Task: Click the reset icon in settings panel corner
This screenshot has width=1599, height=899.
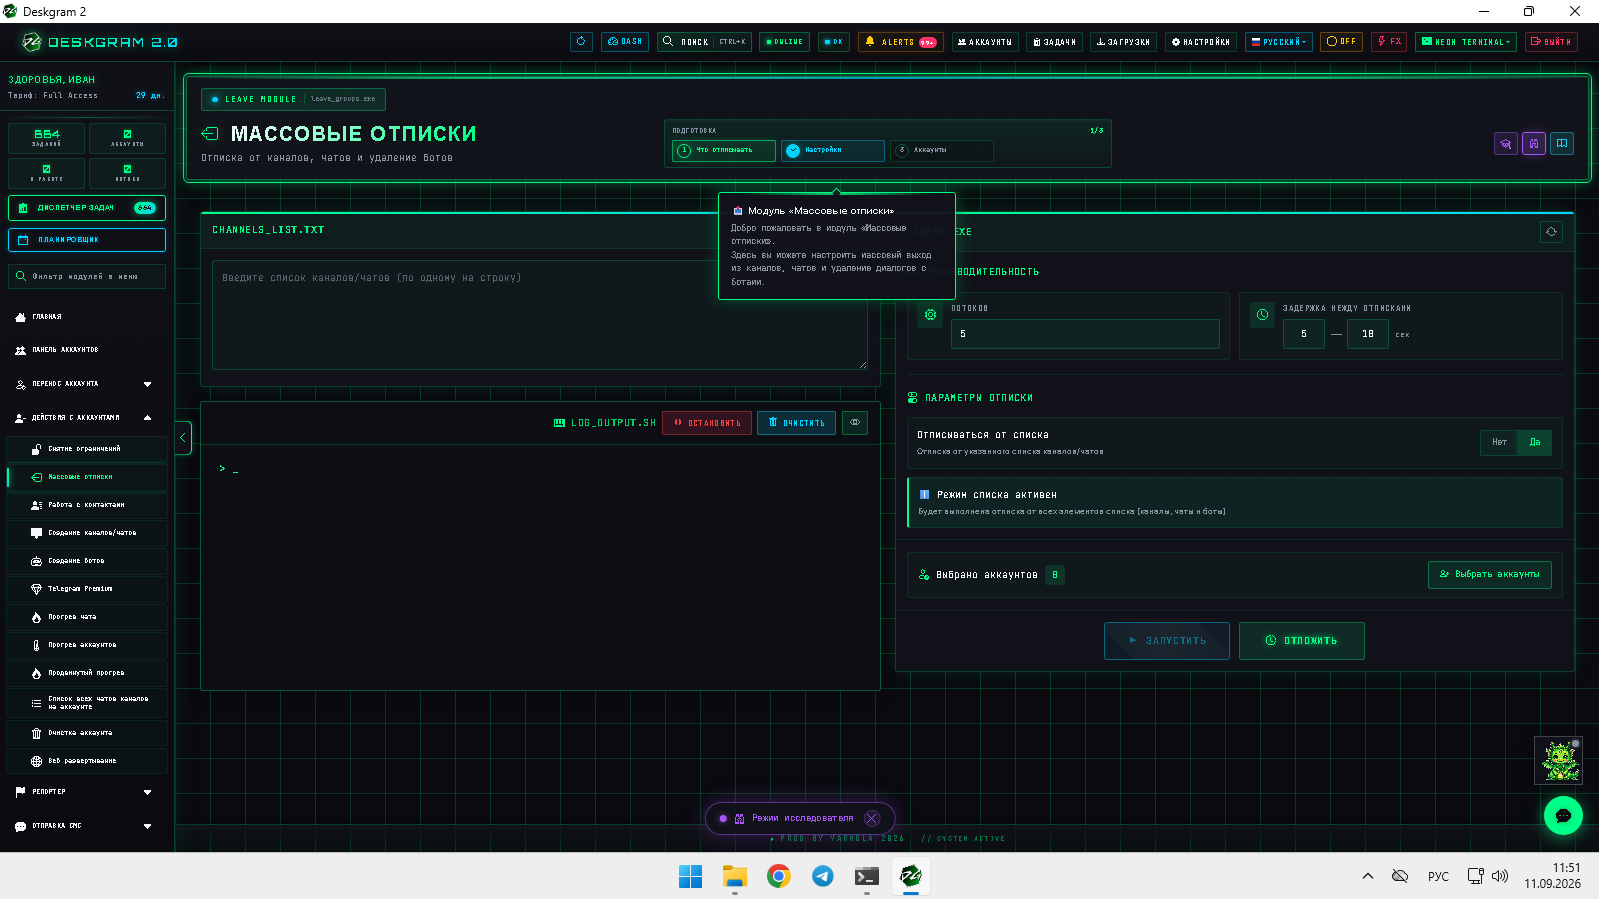Action: [1552, 232]
